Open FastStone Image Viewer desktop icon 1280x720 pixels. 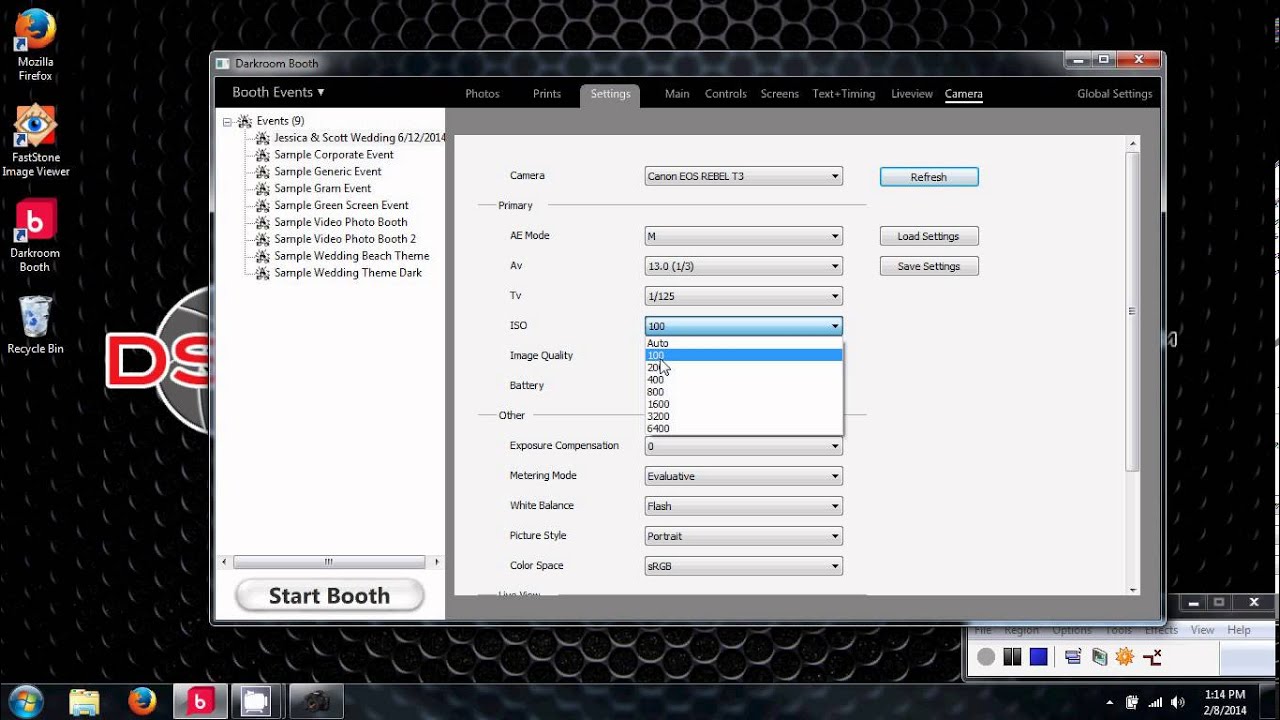35,140
